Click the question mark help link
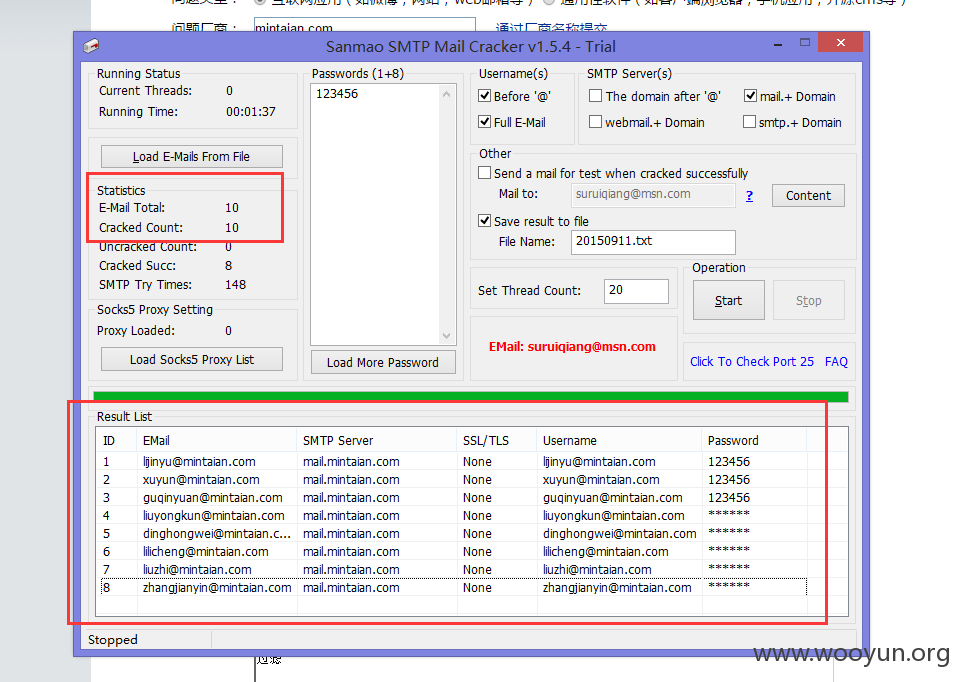Viewport: 959px width, 682px height. pyautogui.click(x=749, y=196)
